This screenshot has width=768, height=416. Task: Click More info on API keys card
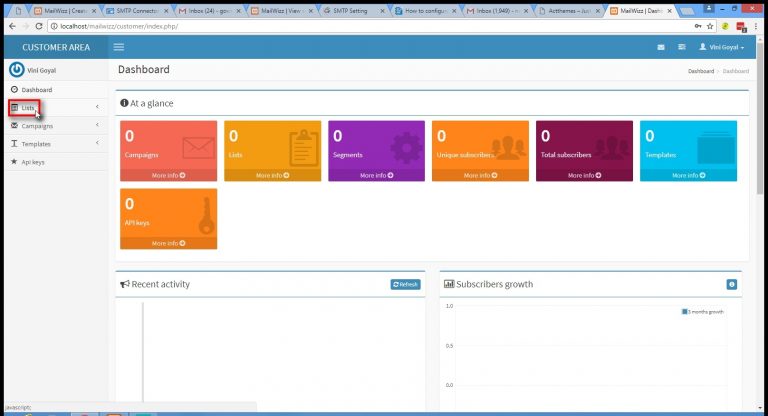point(168,243)
